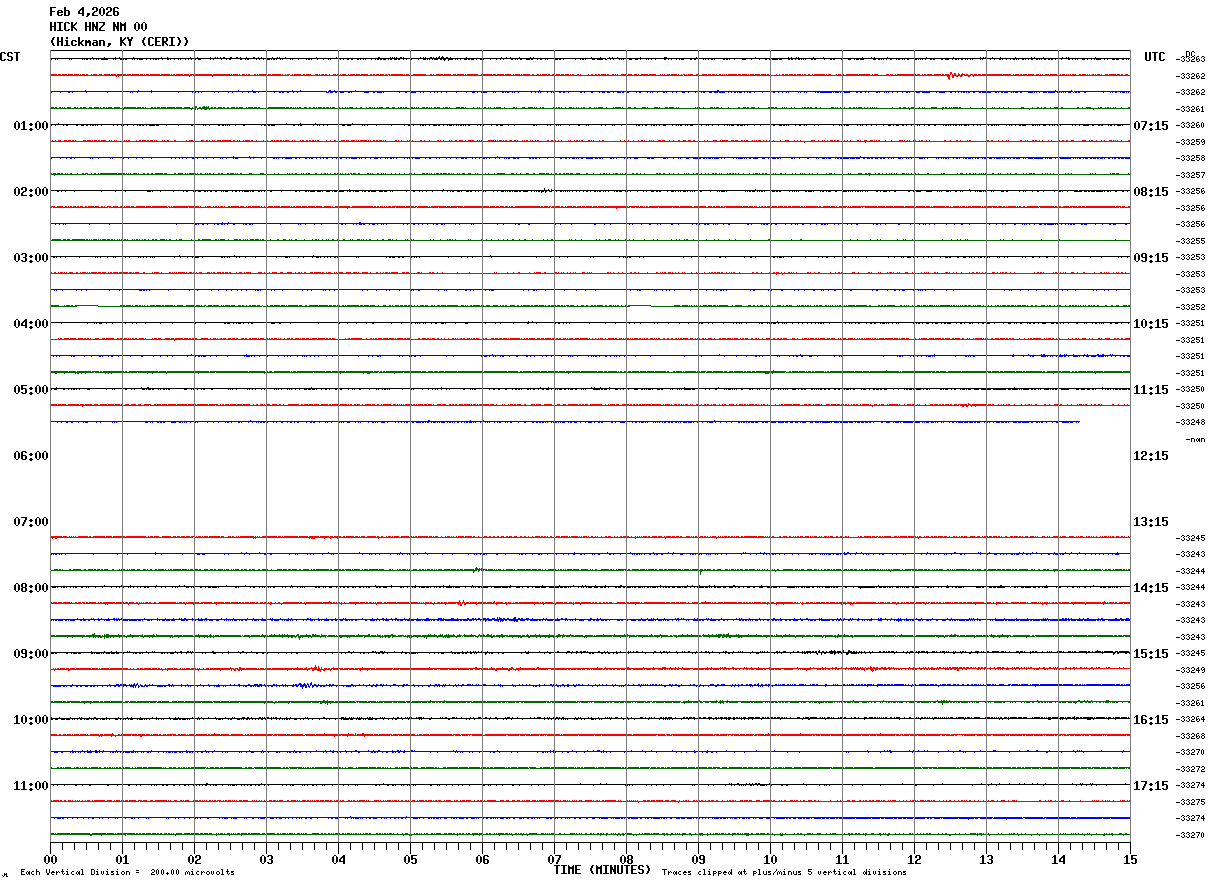The width and height of the screenshot is (1210, 886).
Task: Select minute 07 on the bottom axis
Action: [554, 860]
